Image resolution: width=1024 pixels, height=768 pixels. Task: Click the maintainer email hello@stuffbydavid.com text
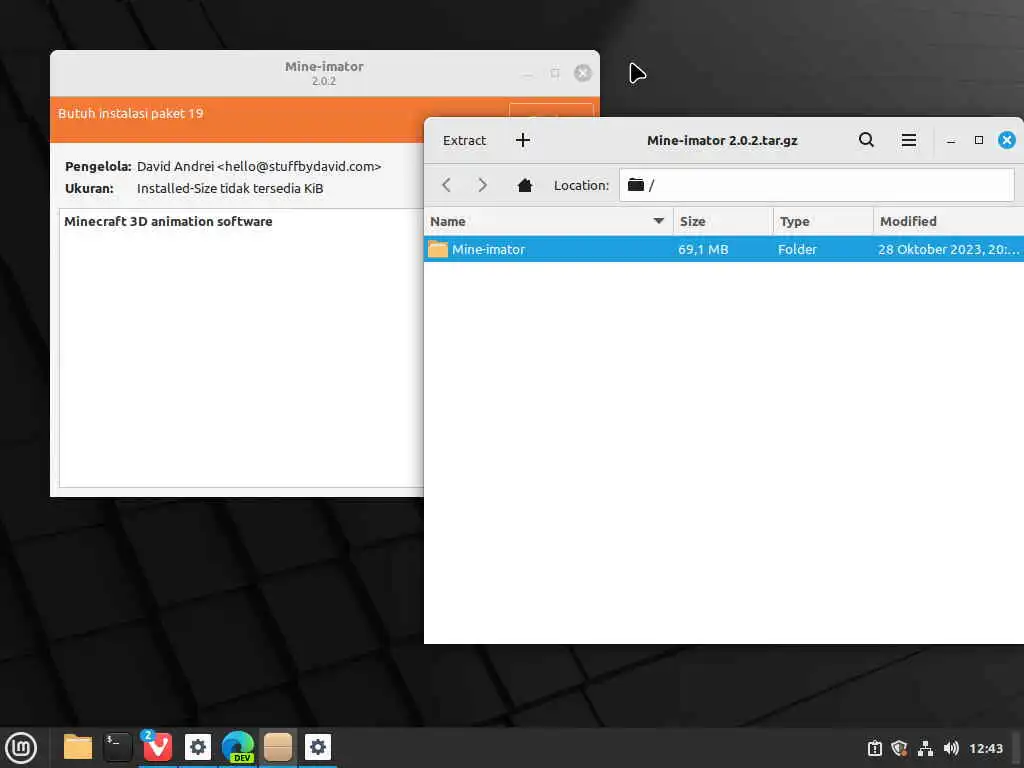299,167
